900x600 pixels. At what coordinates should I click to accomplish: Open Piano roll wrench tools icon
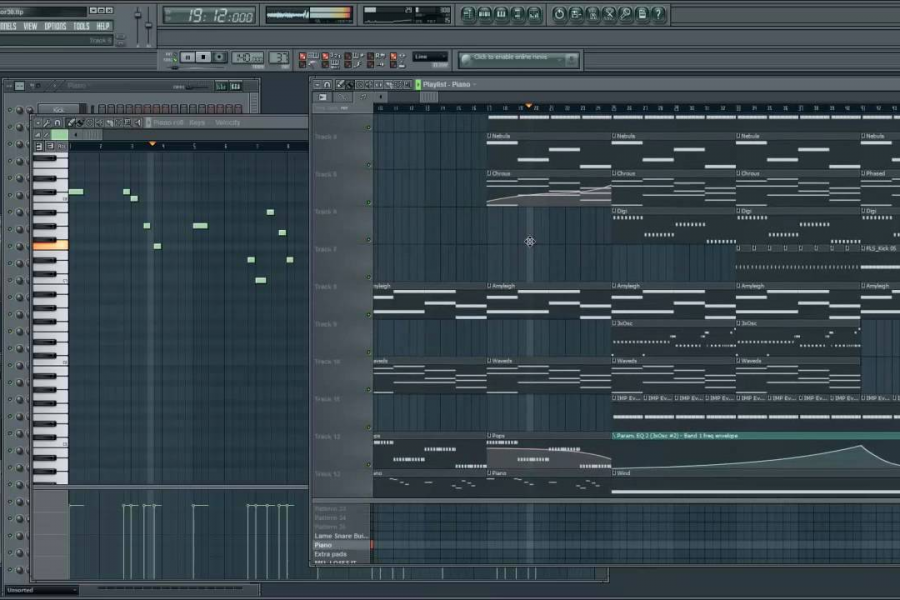[47, 122]
